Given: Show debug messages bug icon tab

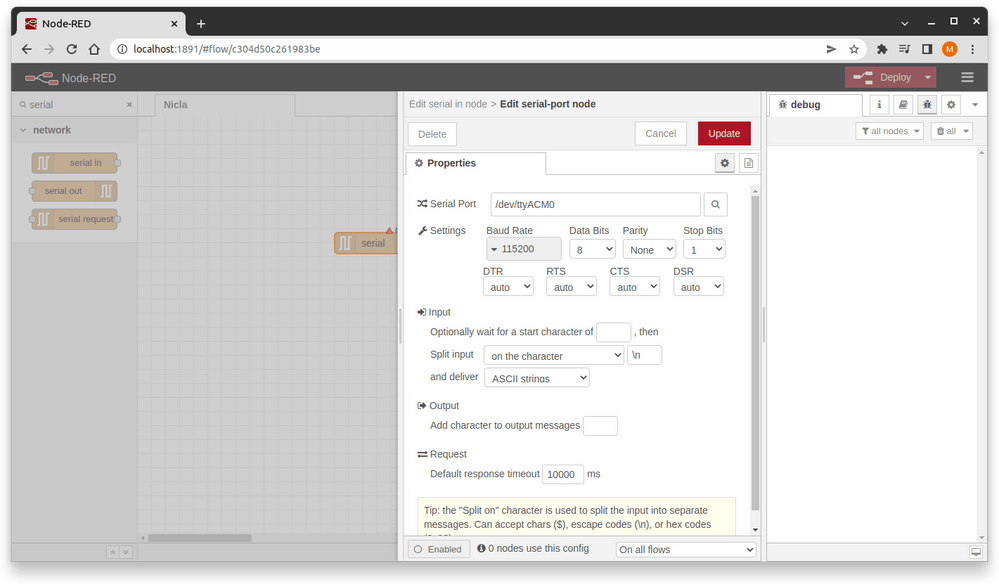Looking at the screenshot, I should click(927, 104).
